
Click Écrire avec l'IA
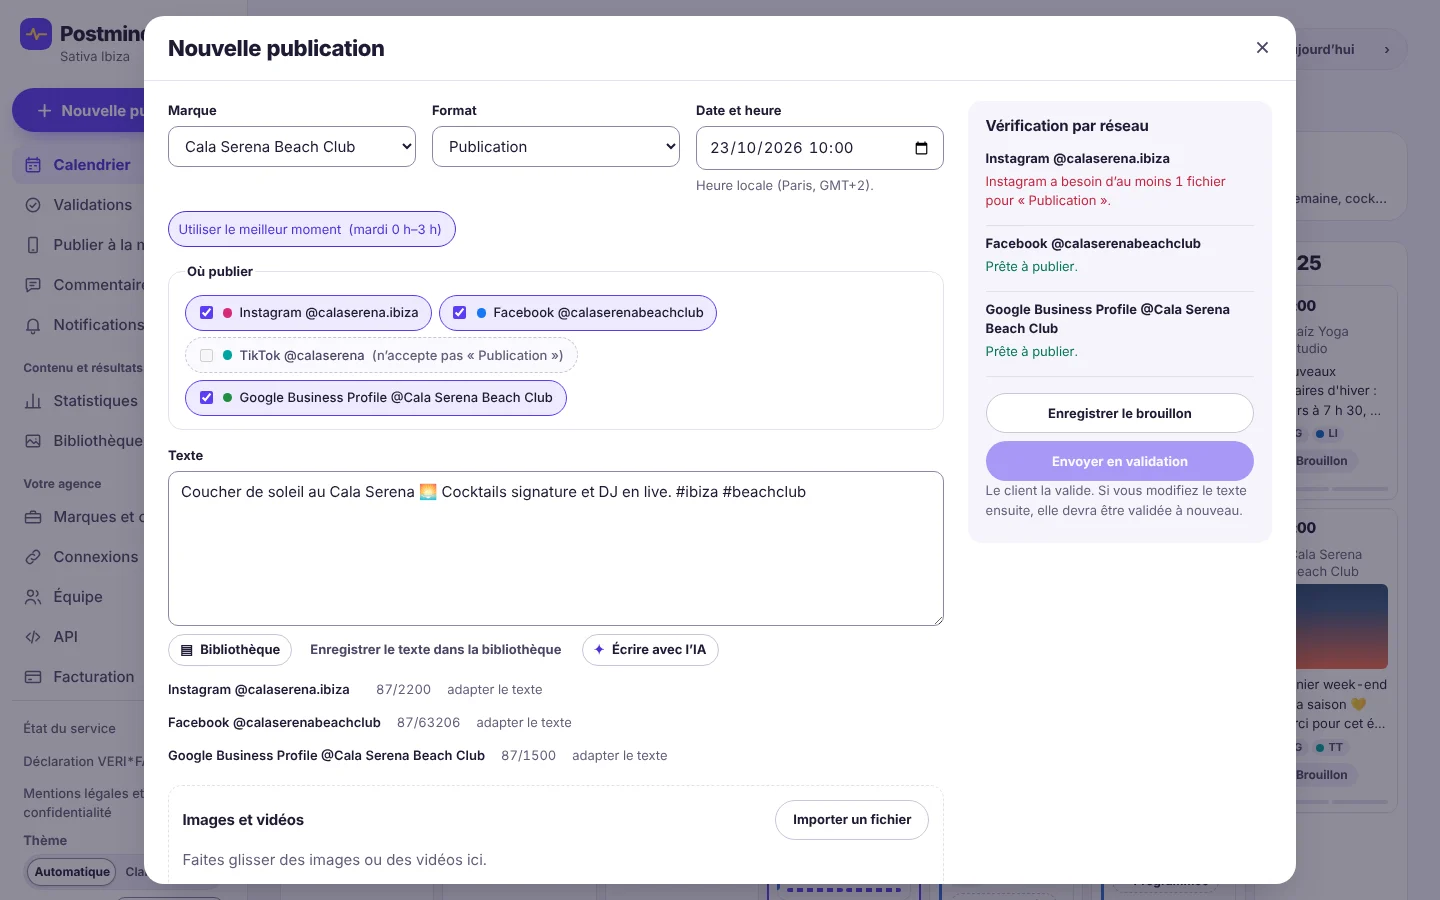(650, 650)
